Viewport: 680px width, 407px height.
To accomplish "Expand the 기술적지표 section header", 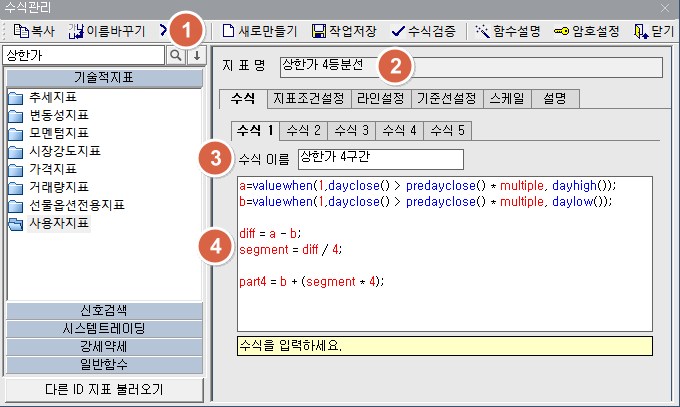I will [104, 78].
